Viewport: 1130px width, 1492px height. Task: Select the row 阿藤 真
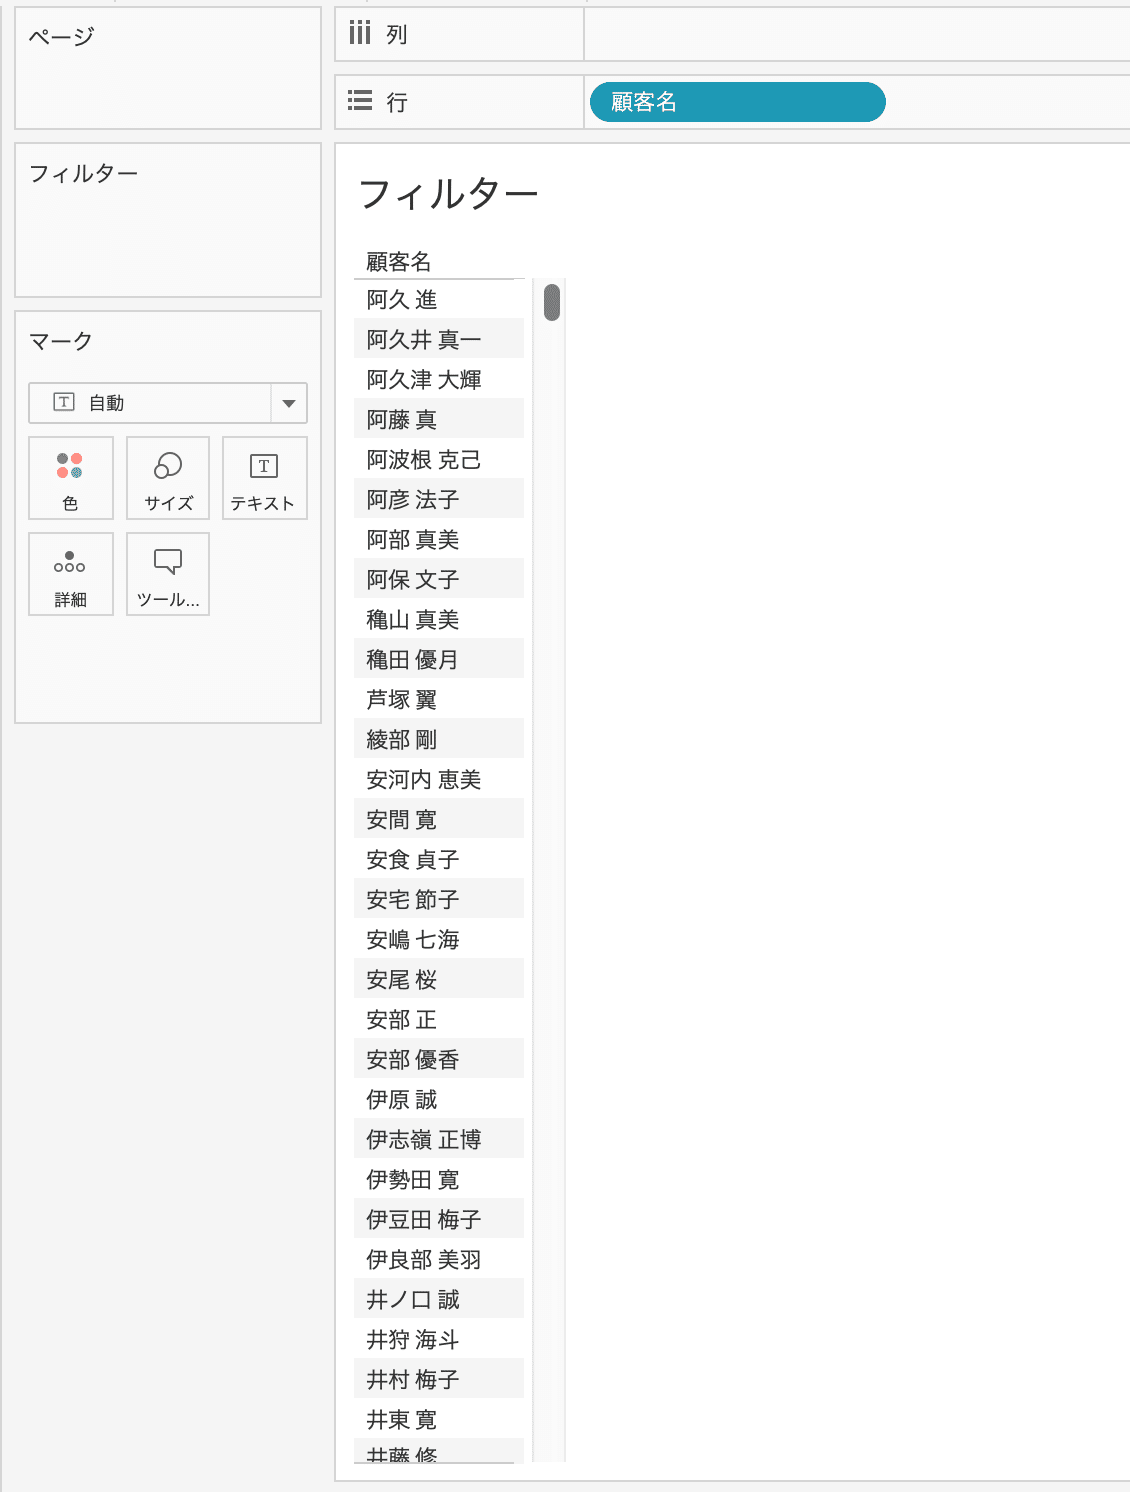439,419
